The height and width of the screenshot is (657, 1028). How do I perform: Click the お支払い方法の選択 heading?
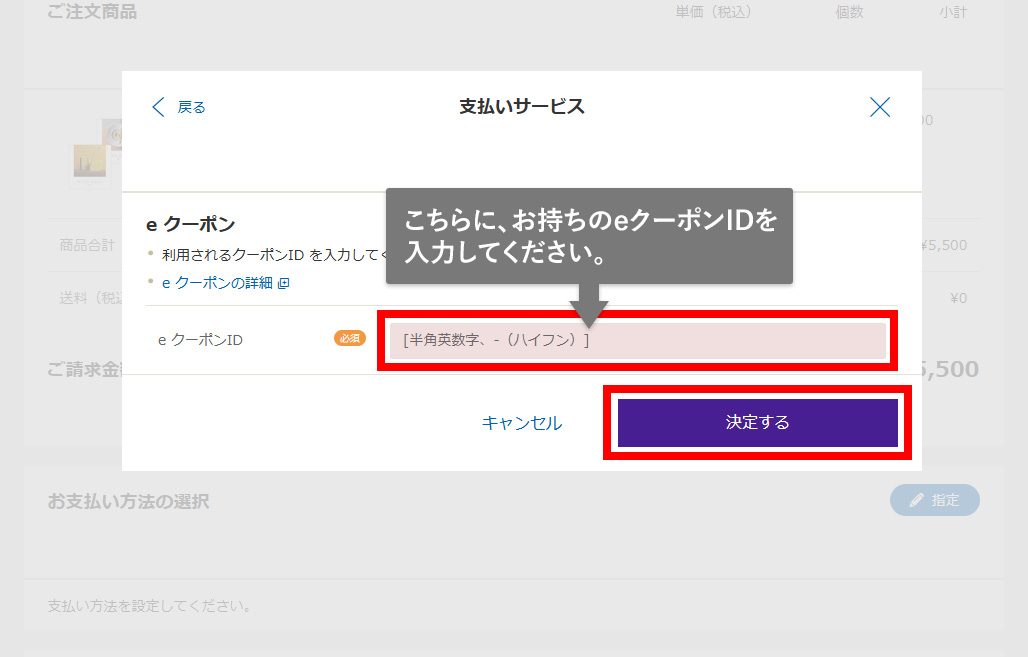(x=128, y=502)
